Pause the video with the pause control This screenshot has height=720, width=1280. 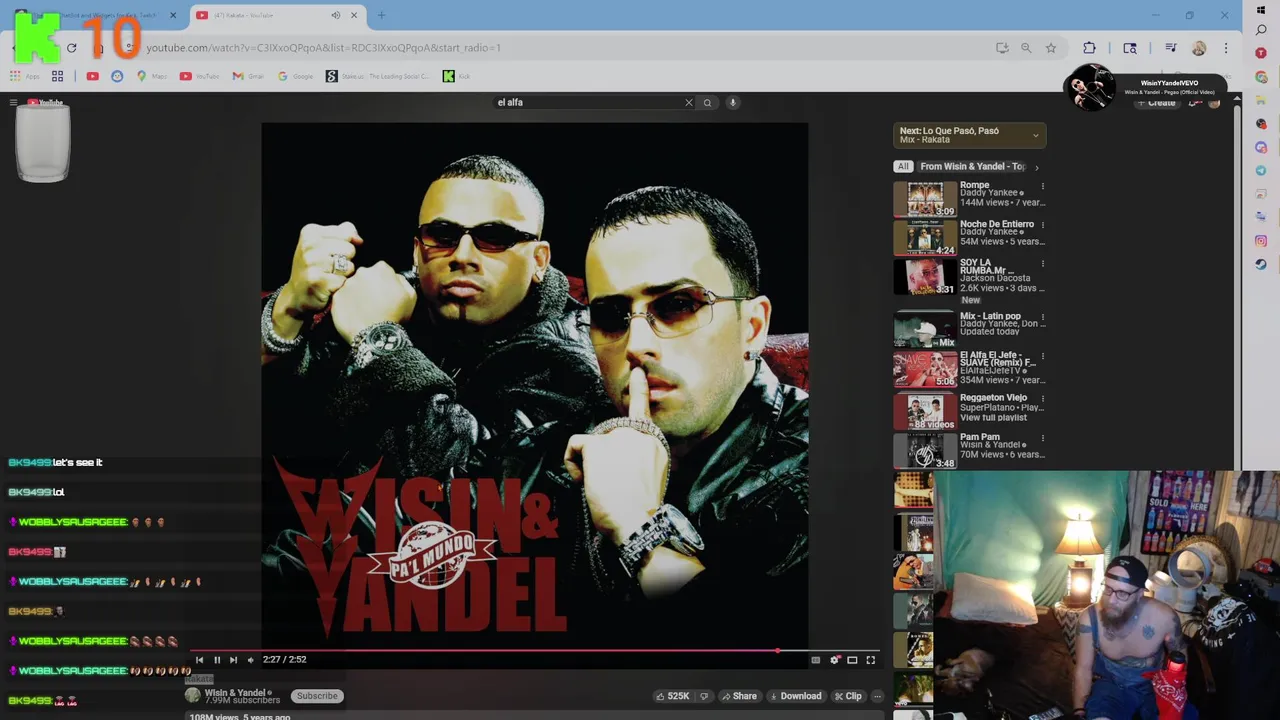(x=216, y=660)
